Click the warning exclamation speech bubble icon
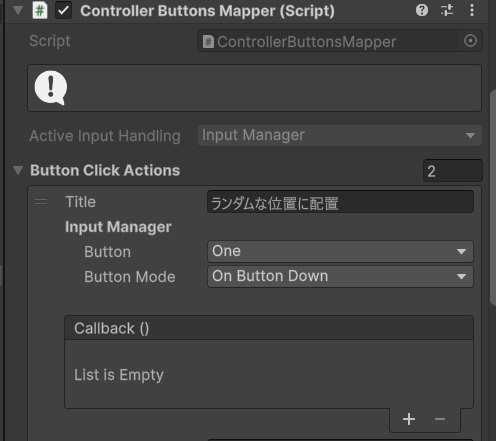The image size is (496, 441). [51, 88]
